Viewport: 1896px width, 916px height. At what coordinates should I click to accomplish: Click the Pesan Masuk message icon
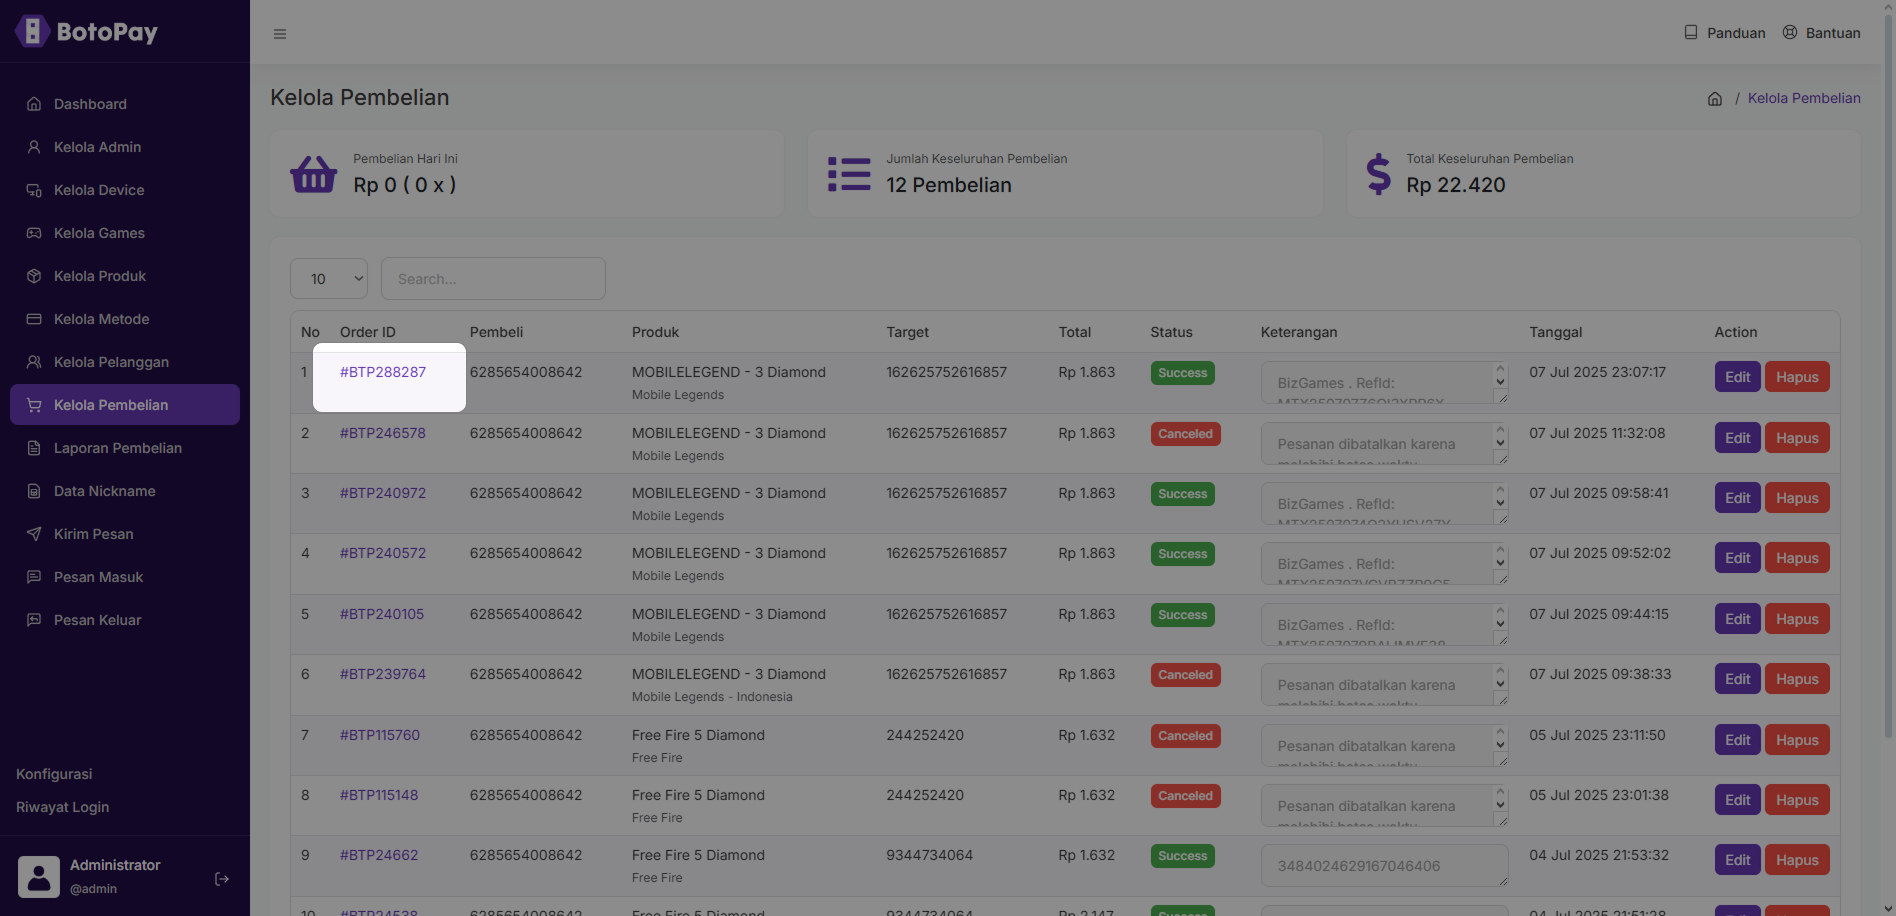(34, 577)
